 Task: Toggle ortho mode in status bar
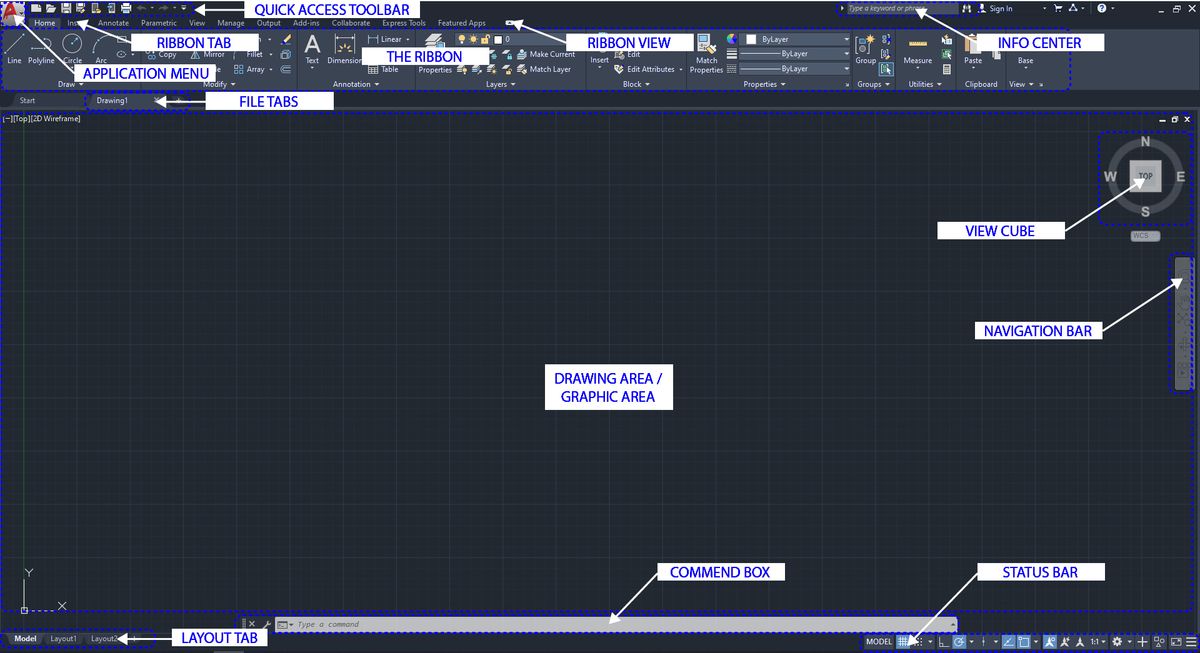(x=943, y=641)
